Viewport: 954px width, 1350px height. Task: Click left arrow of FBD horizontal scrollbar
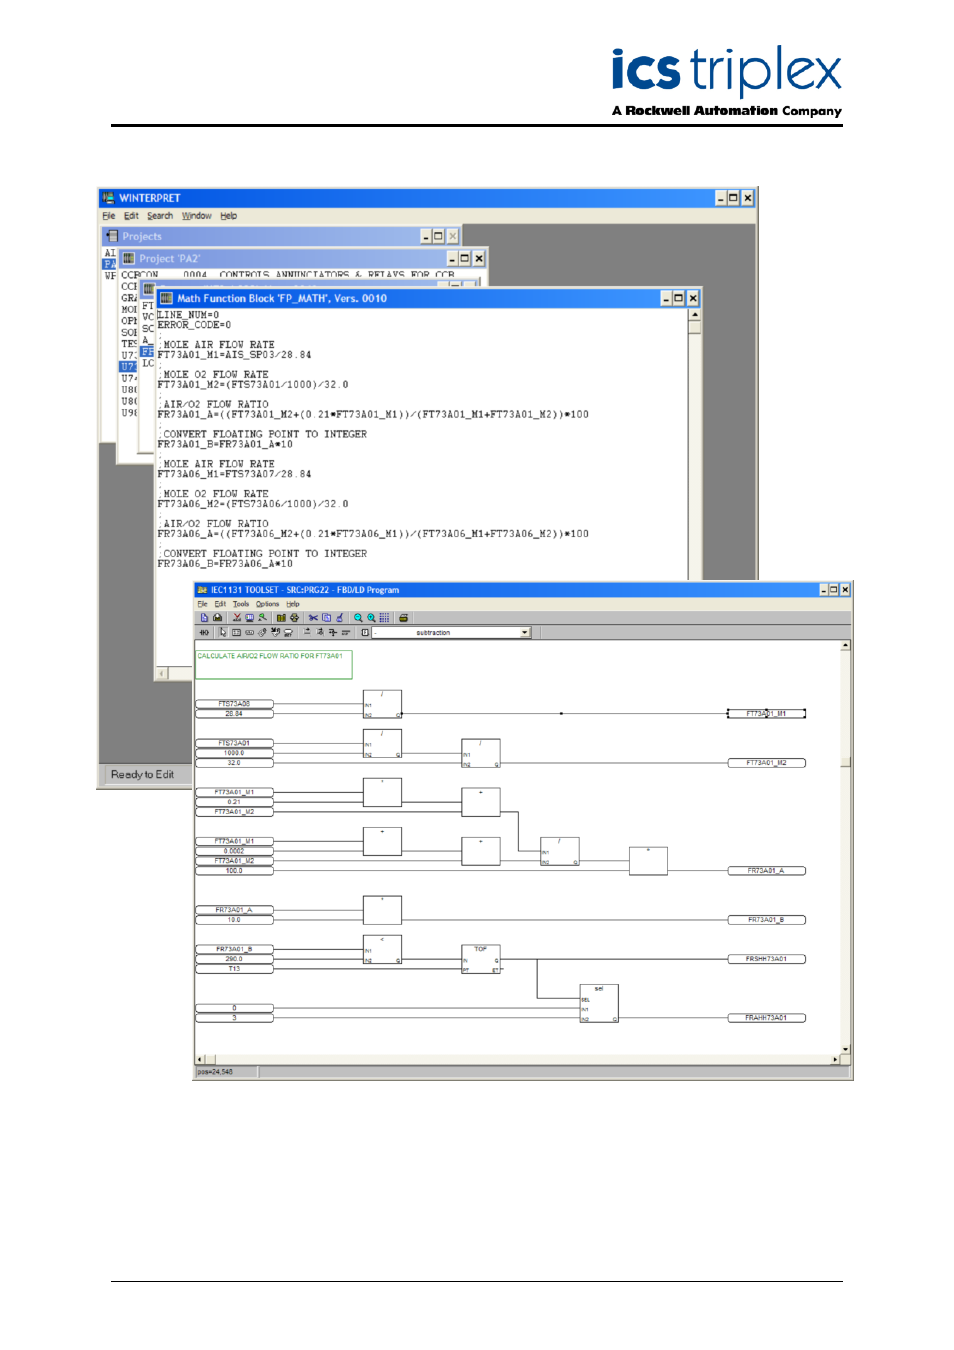[x=199, y=1059]
